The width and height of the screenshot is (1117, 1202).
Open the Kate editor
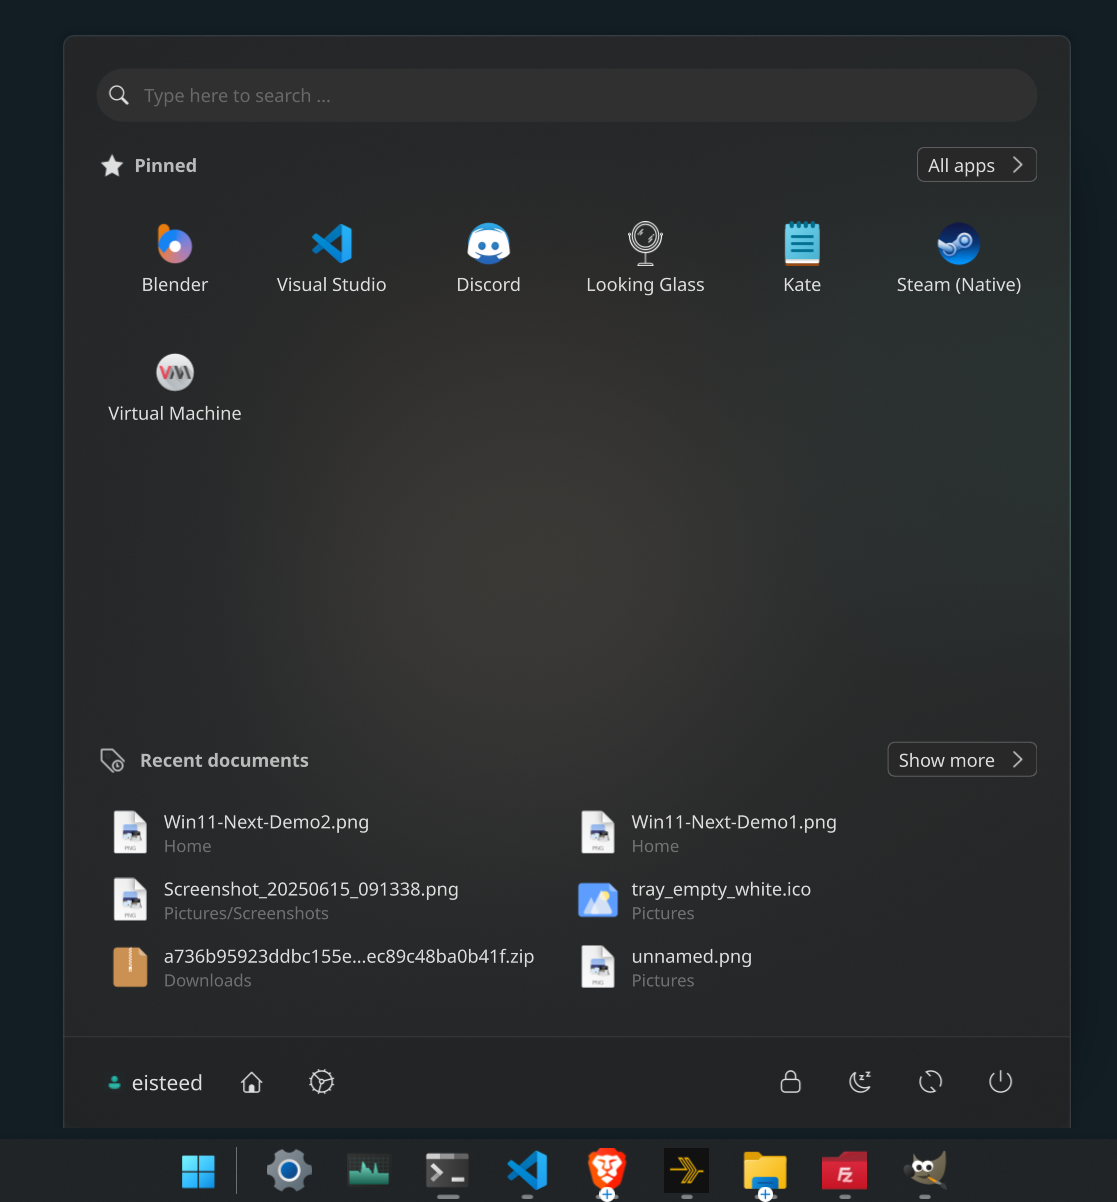(801, 258)
